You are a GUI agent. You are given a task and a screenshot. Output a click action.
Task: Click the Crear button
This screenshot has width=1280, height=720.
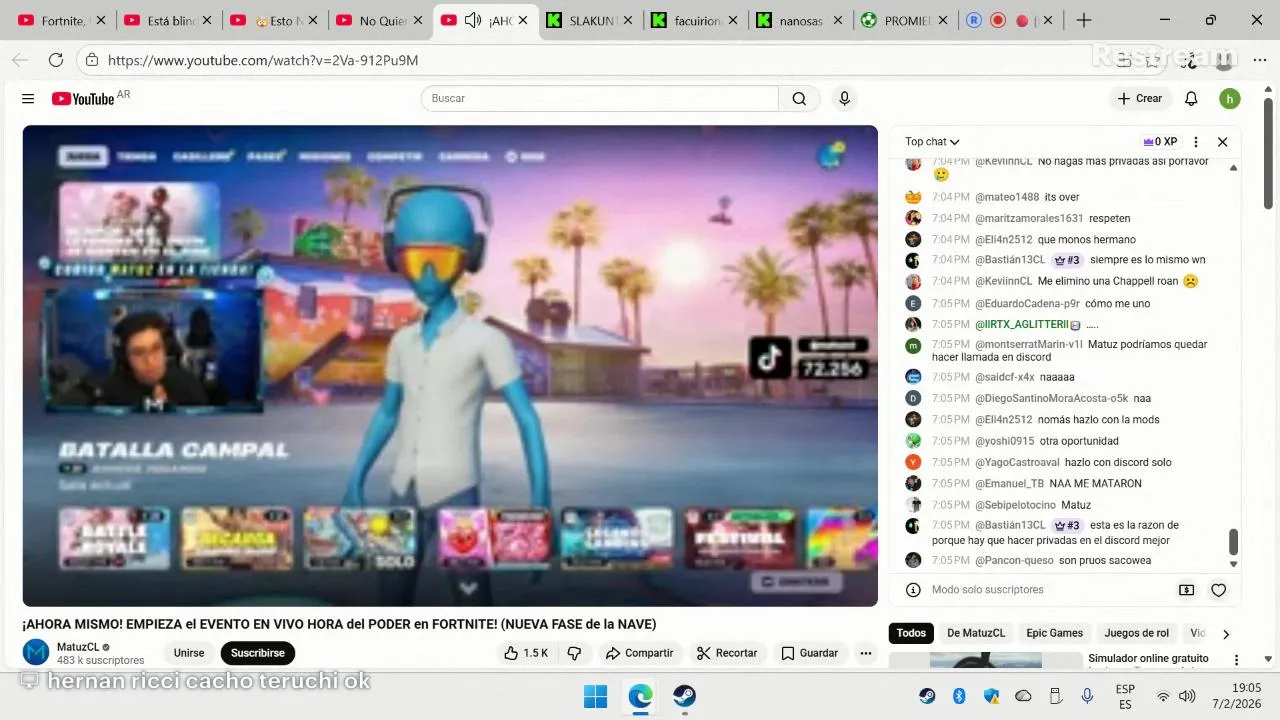(1140, 98)
